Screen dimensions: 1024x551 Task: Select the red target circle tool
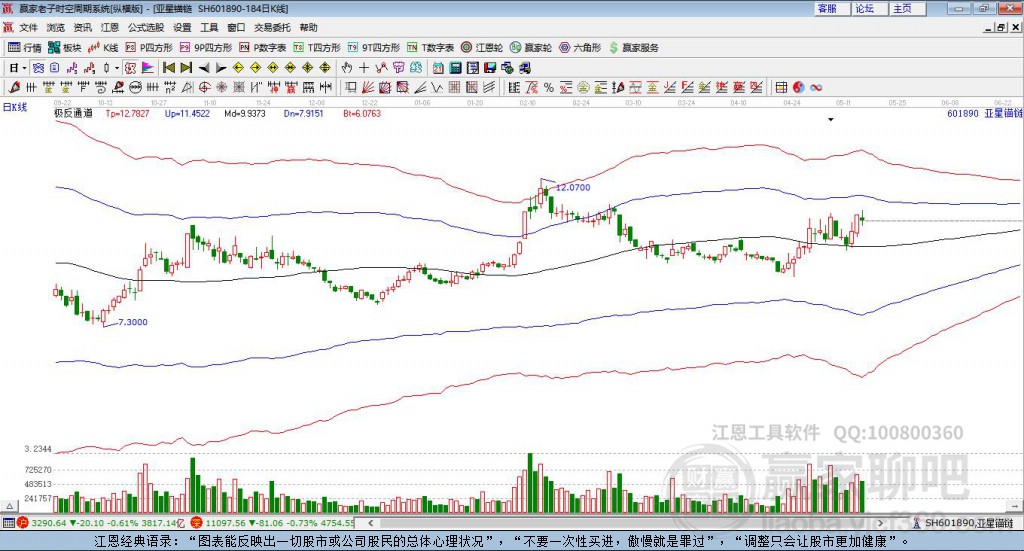204,87
